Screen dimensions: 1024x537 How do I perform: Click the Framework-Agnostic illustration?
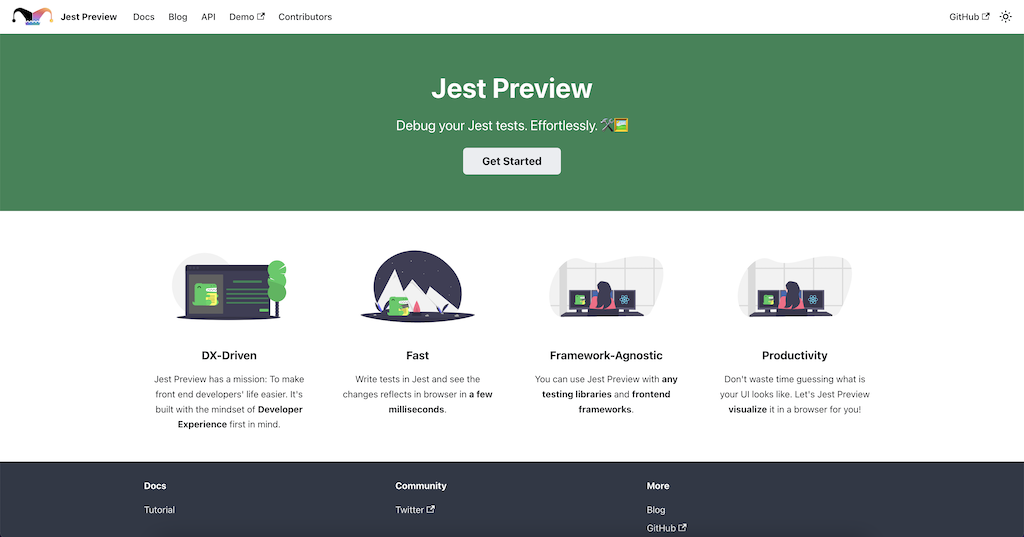[606, 286]
